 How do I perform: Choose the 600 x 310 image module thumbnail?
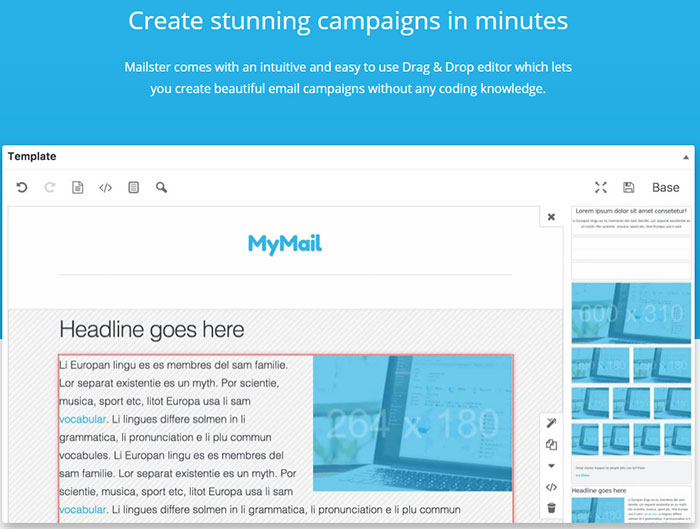[631, 313]
